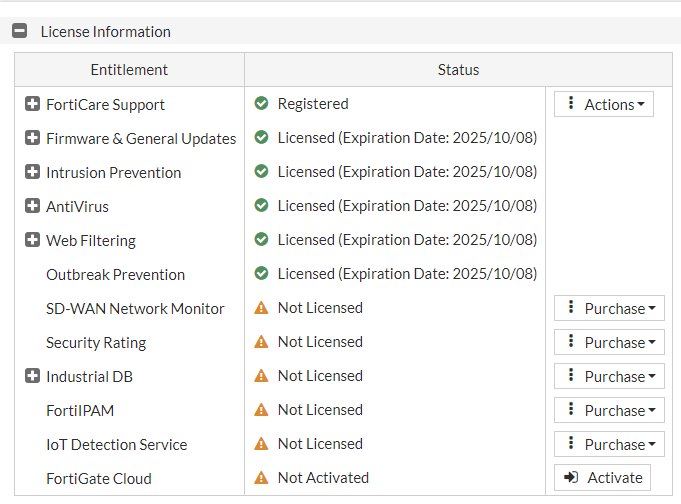Screen dimensions: 681x504
Task: Expand the FortiCare Support entitlement row
Action: (x=32, y=105)
